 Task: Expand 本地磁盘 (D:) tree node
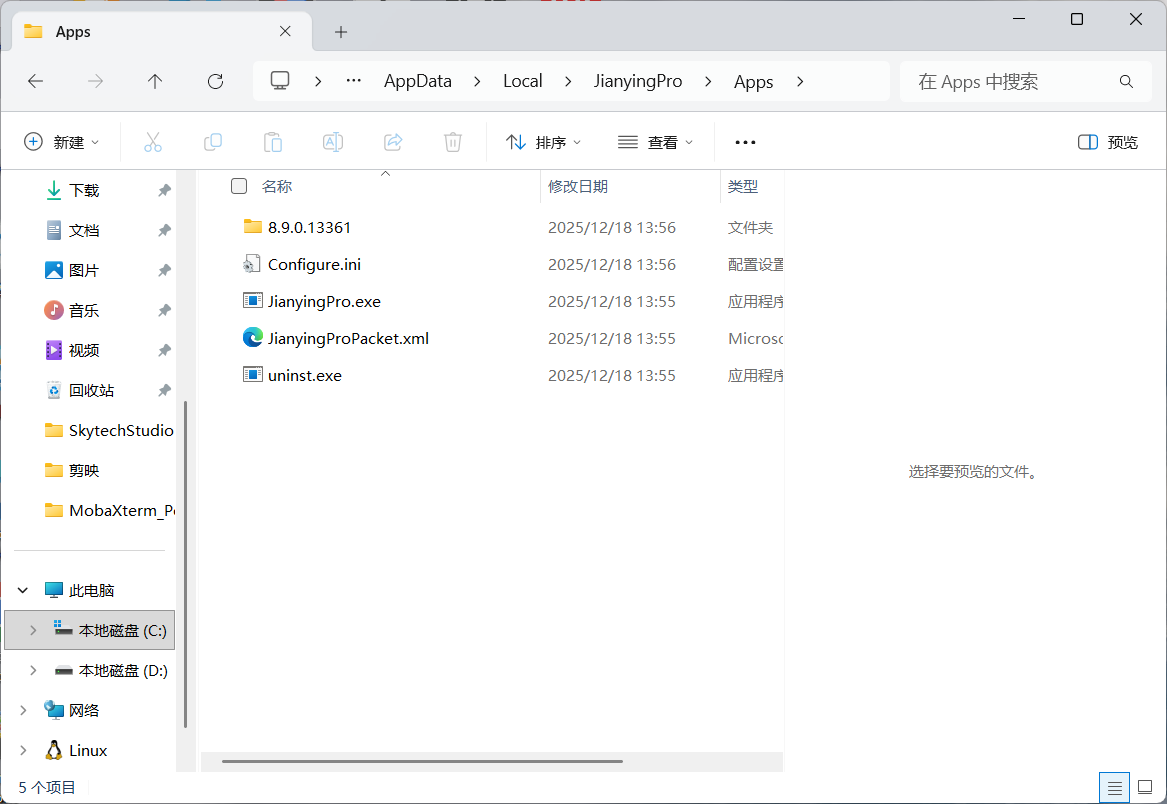(33, 670)
